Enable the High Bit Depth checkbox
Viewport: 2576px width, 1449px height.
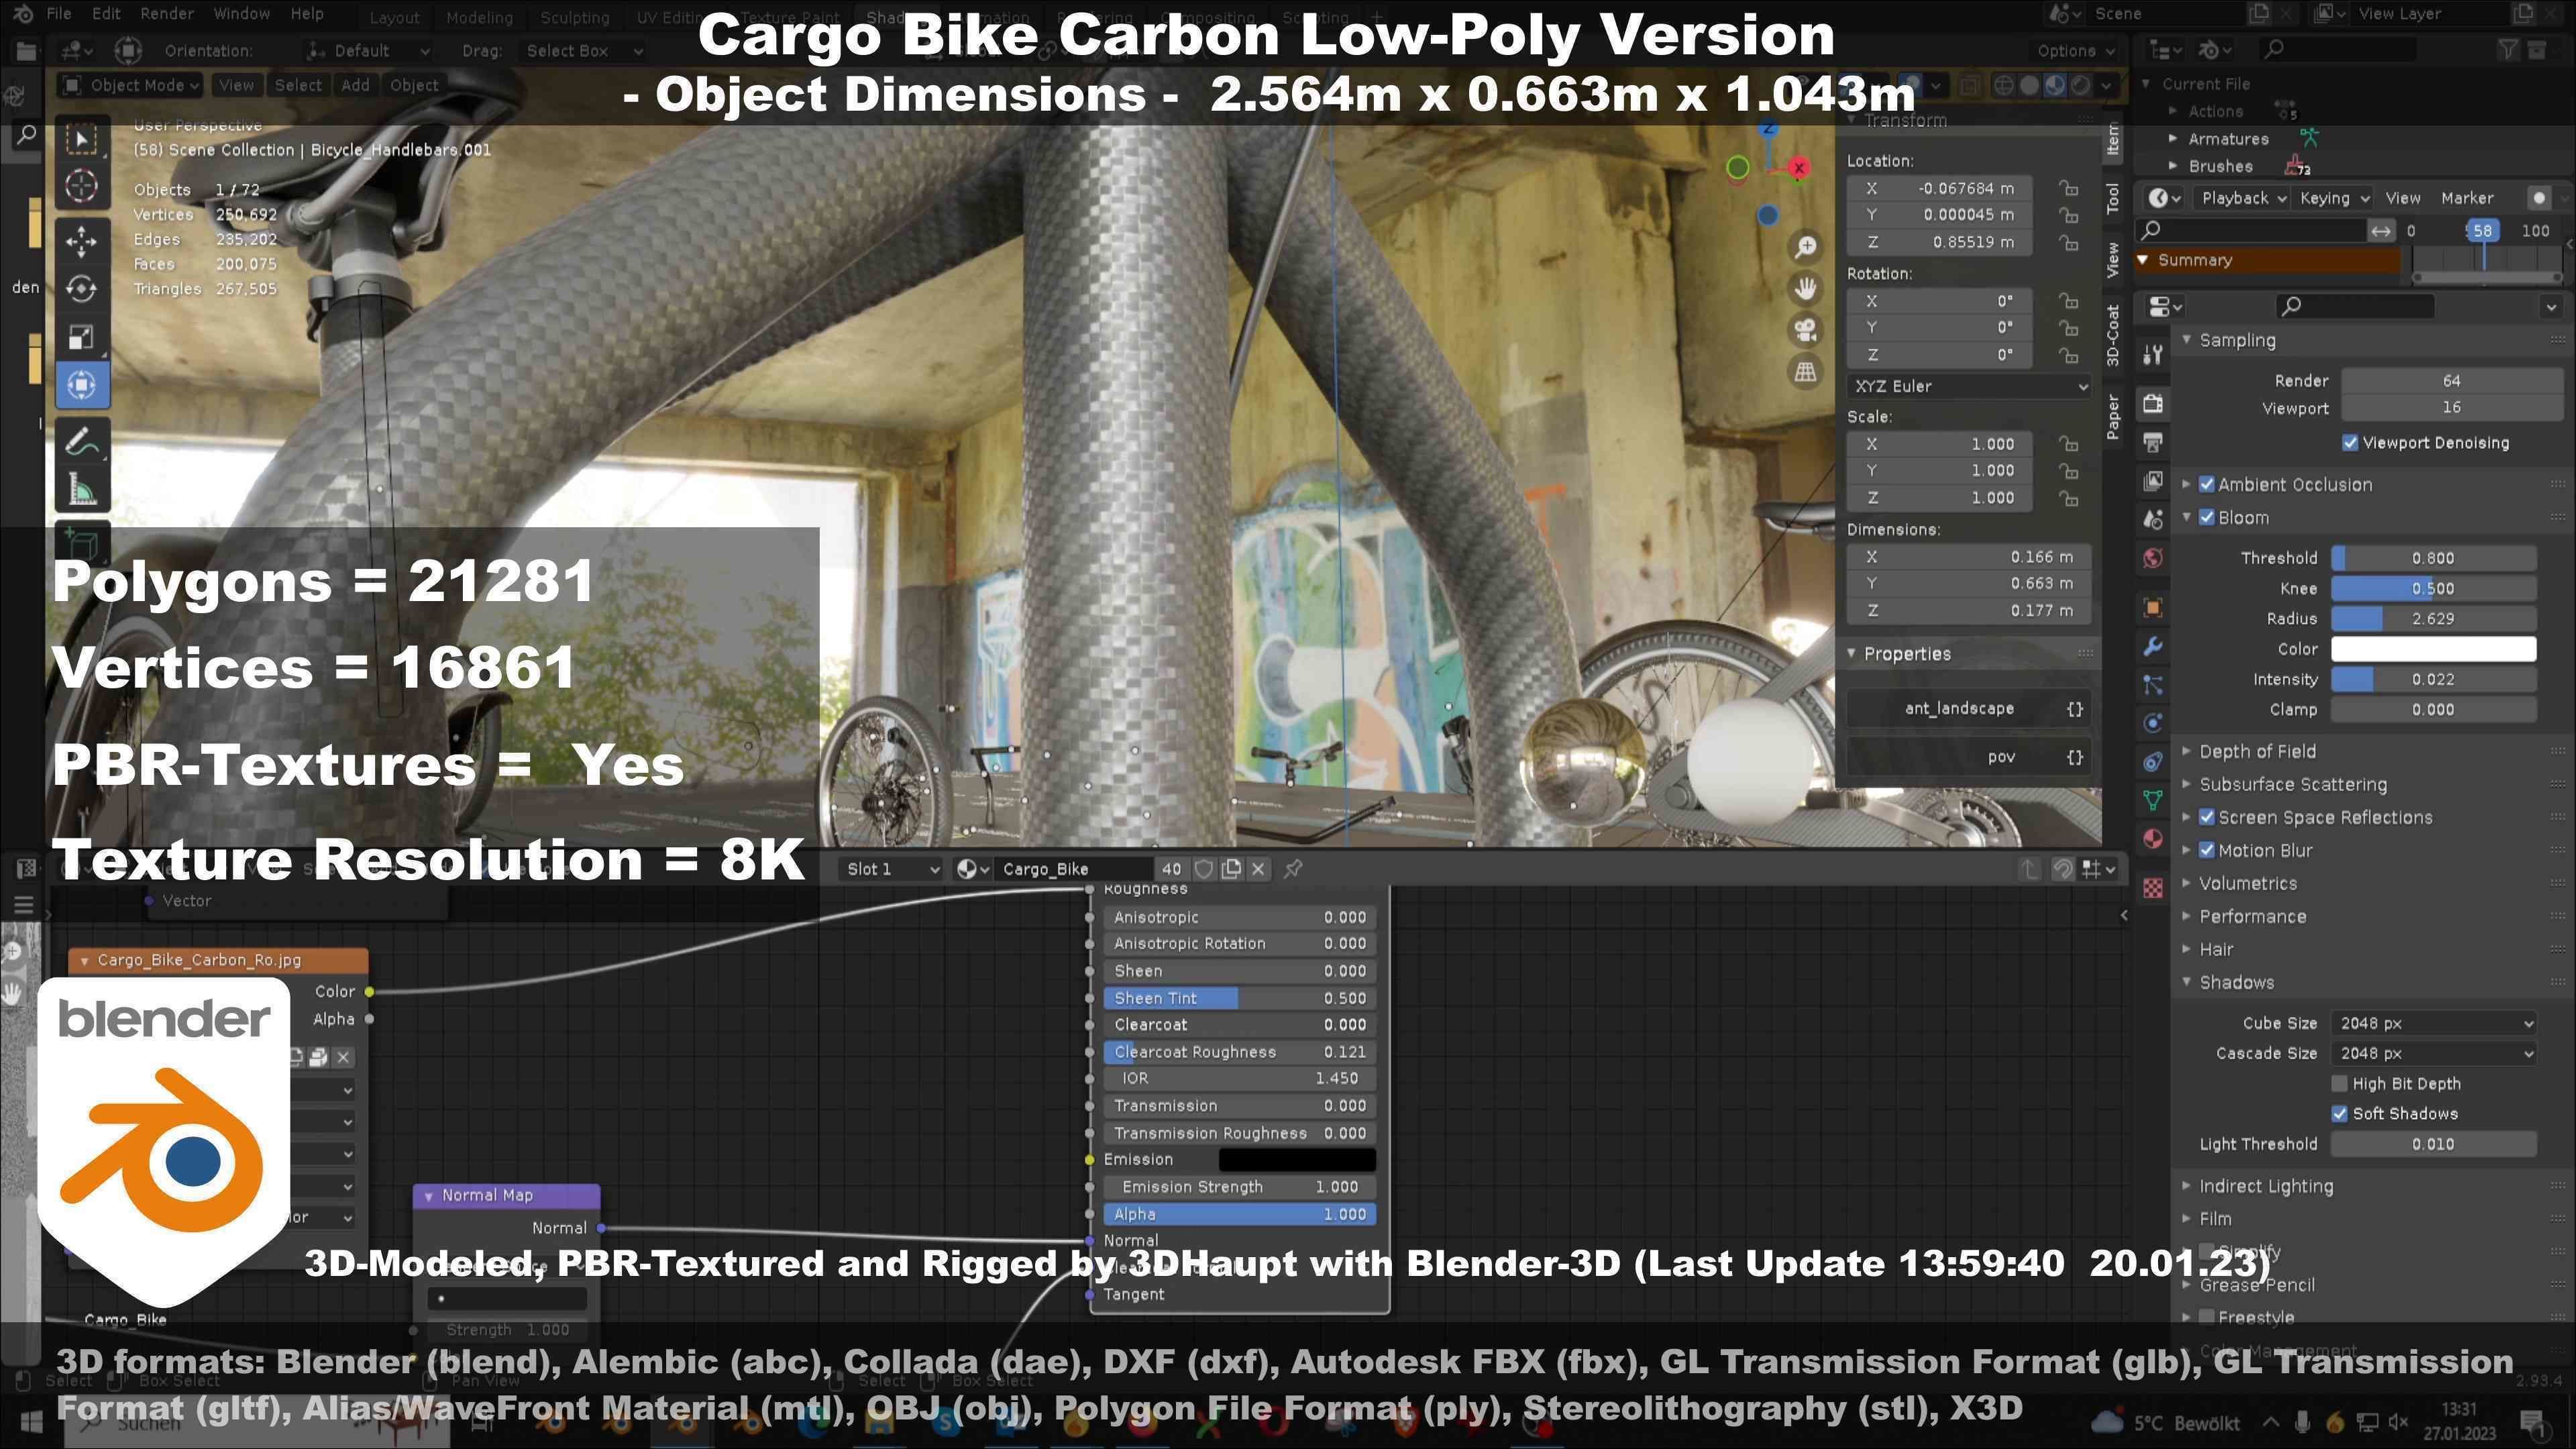tap(2339, 1084)
